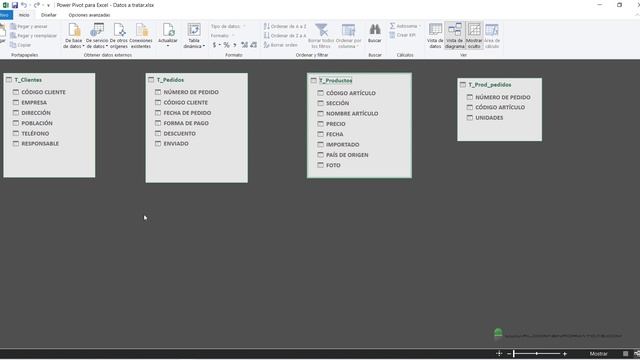Click Pegar y anexar
This screenshot has height=360, width=640.
point(29,26)
